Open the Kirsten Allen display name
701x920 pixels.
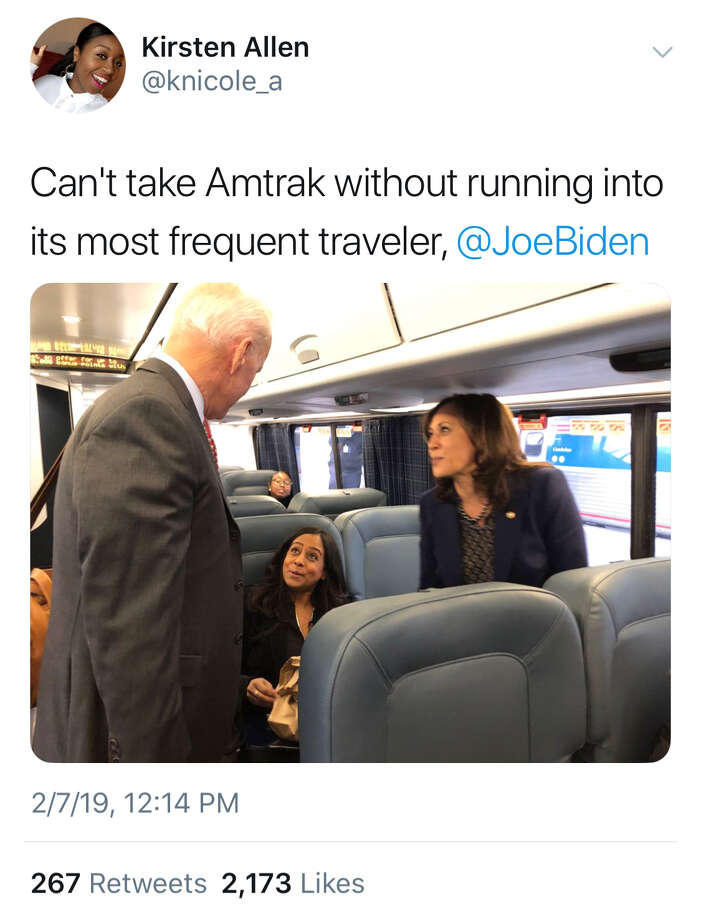225,48
